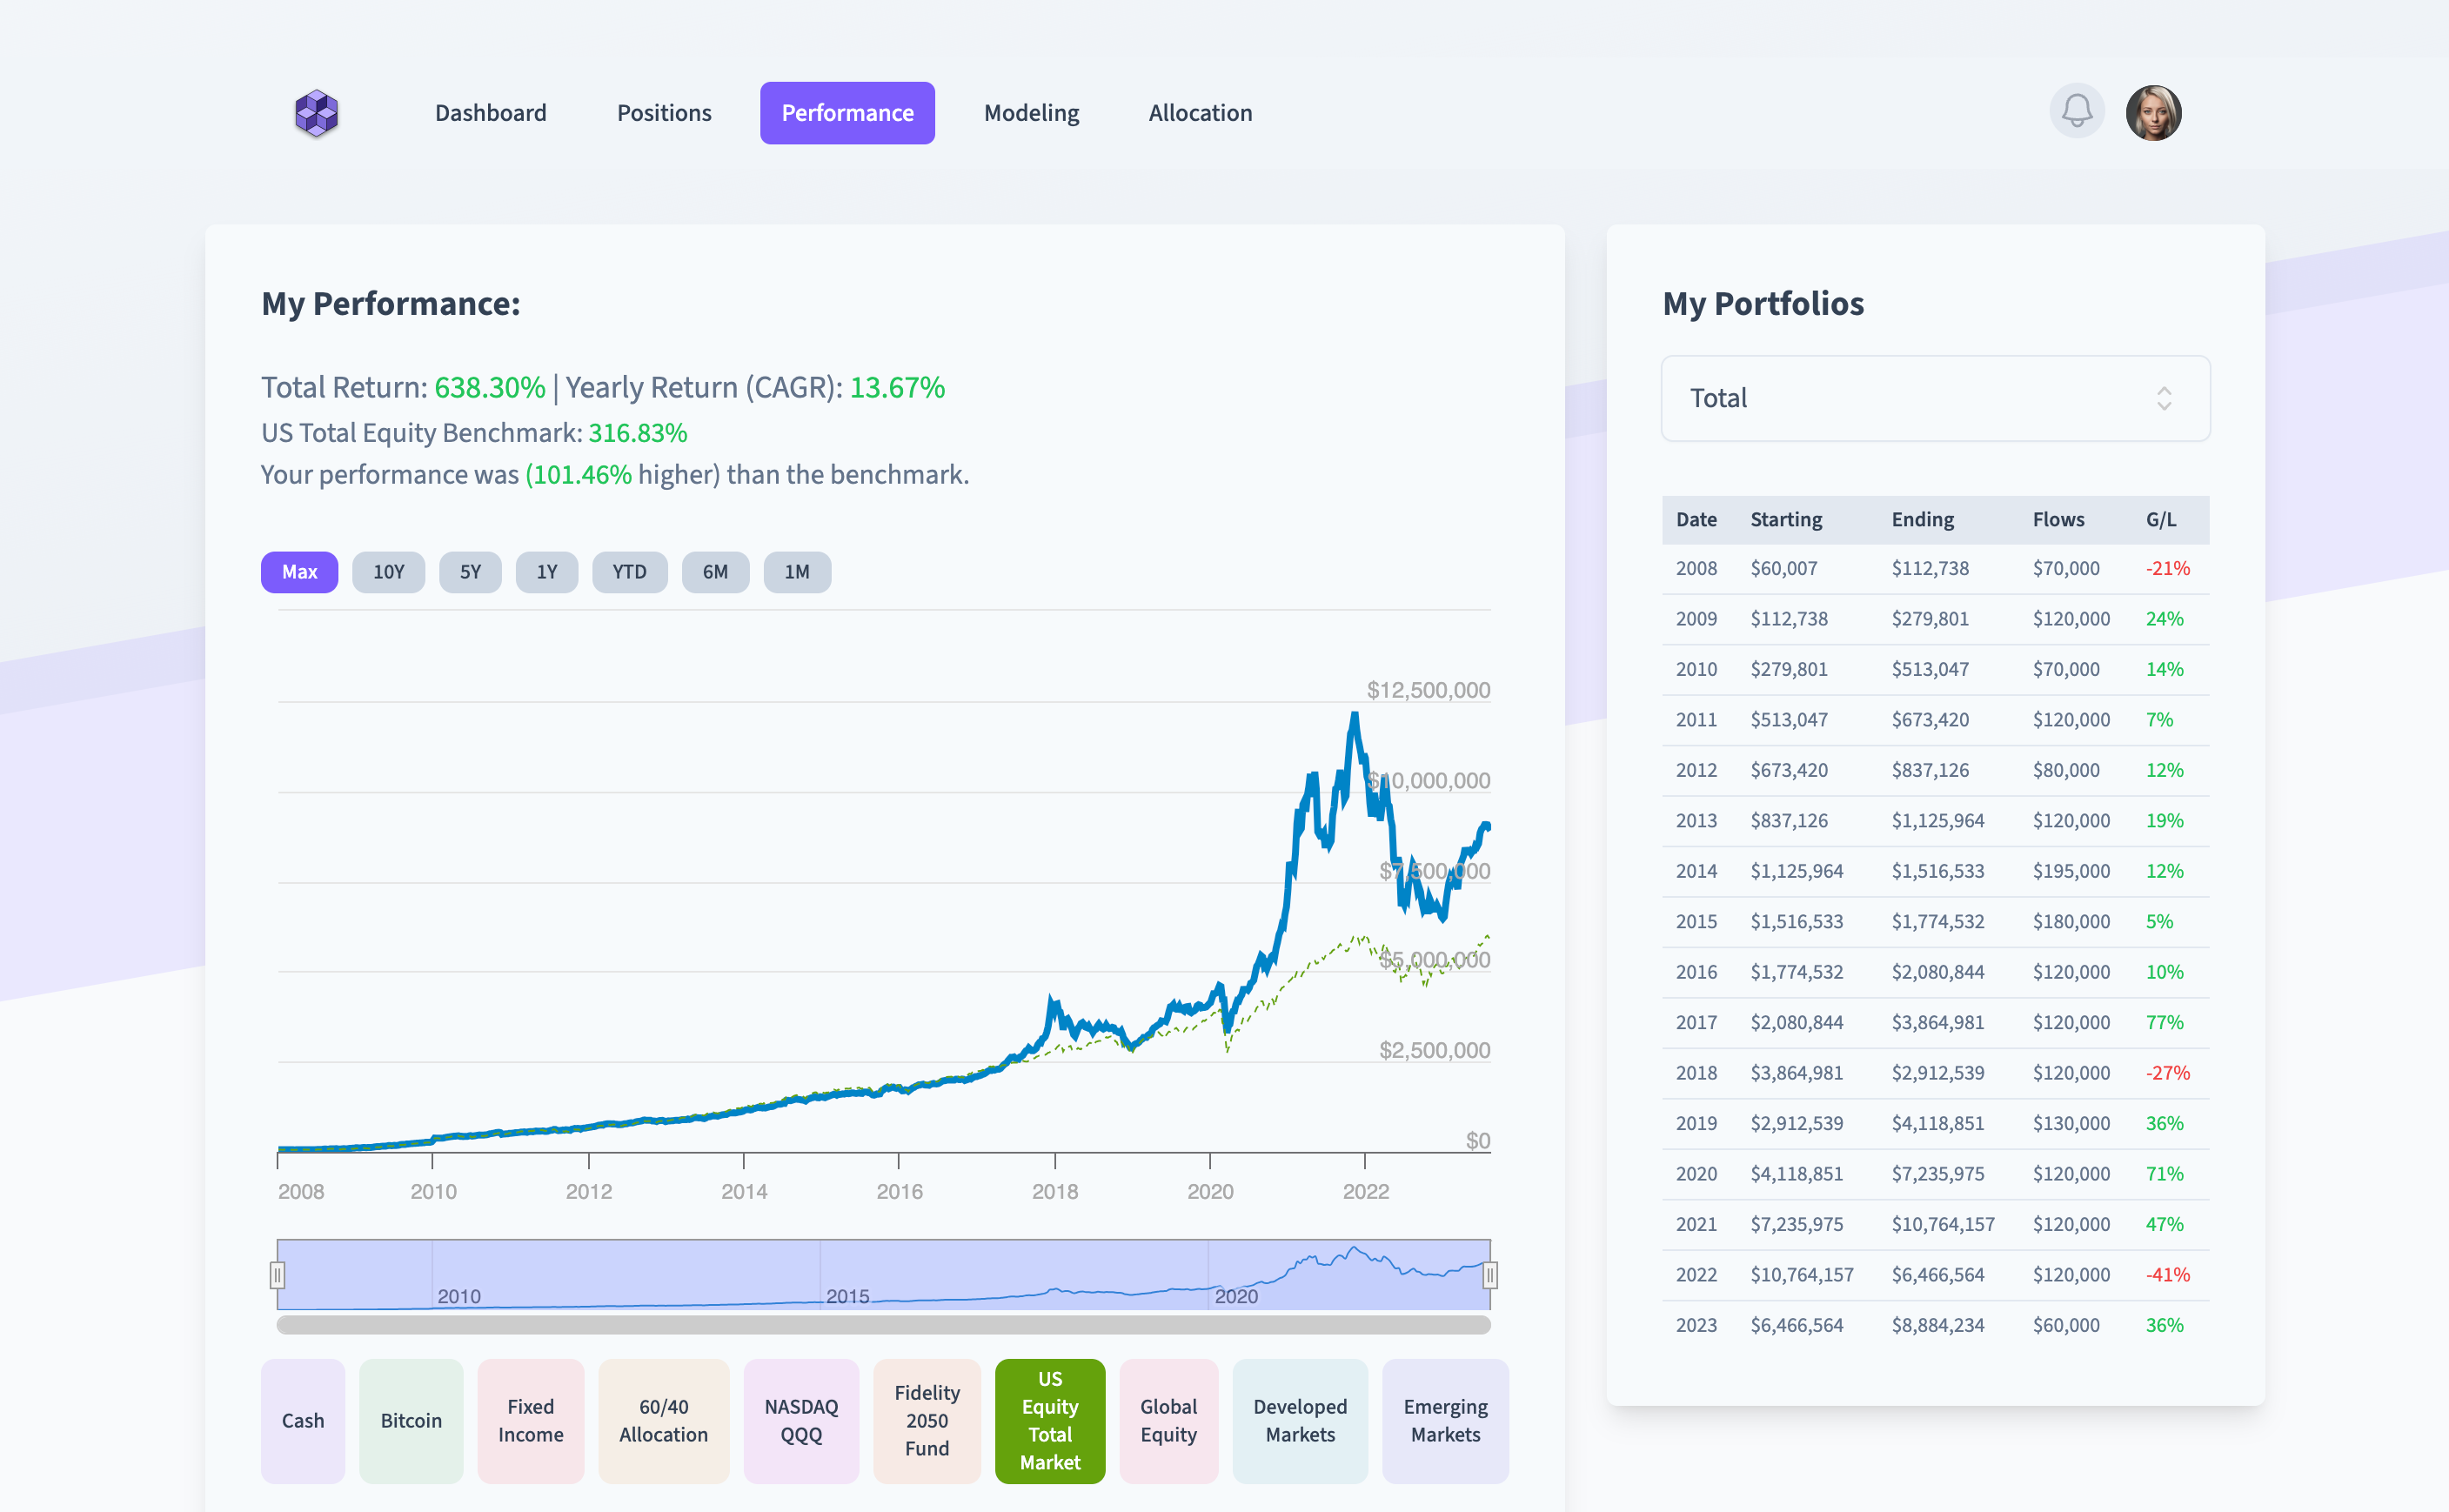Grab the right range selector handle
Screen dimensions: 2449x1512
tap(1489, 1275)
